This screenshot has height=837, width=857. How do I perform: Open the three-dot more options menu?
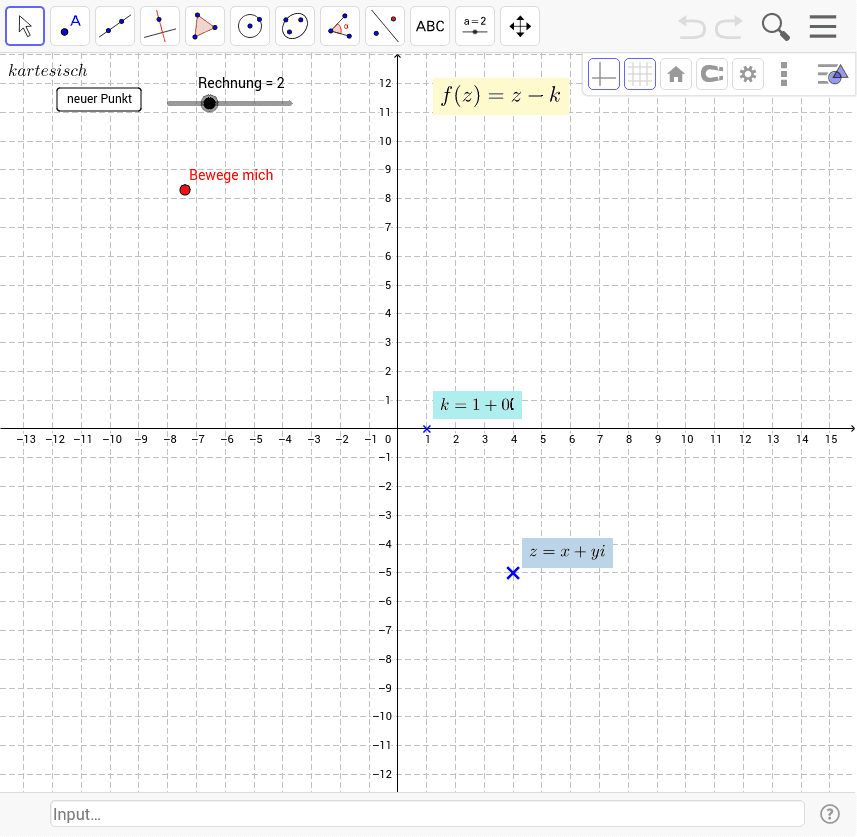(784, 74)
